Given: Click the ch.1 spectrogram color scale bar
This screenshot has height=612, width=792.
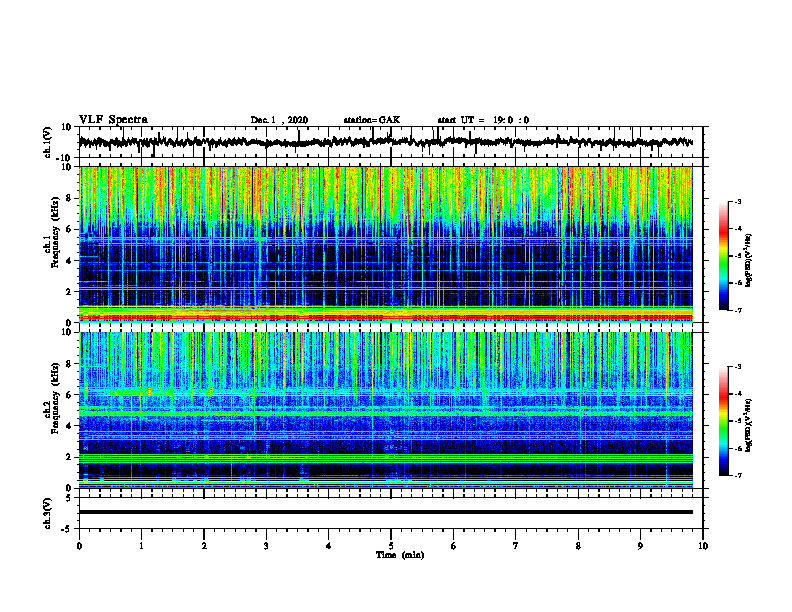Looking at the screenshot, I should click(x=724, y=256).
